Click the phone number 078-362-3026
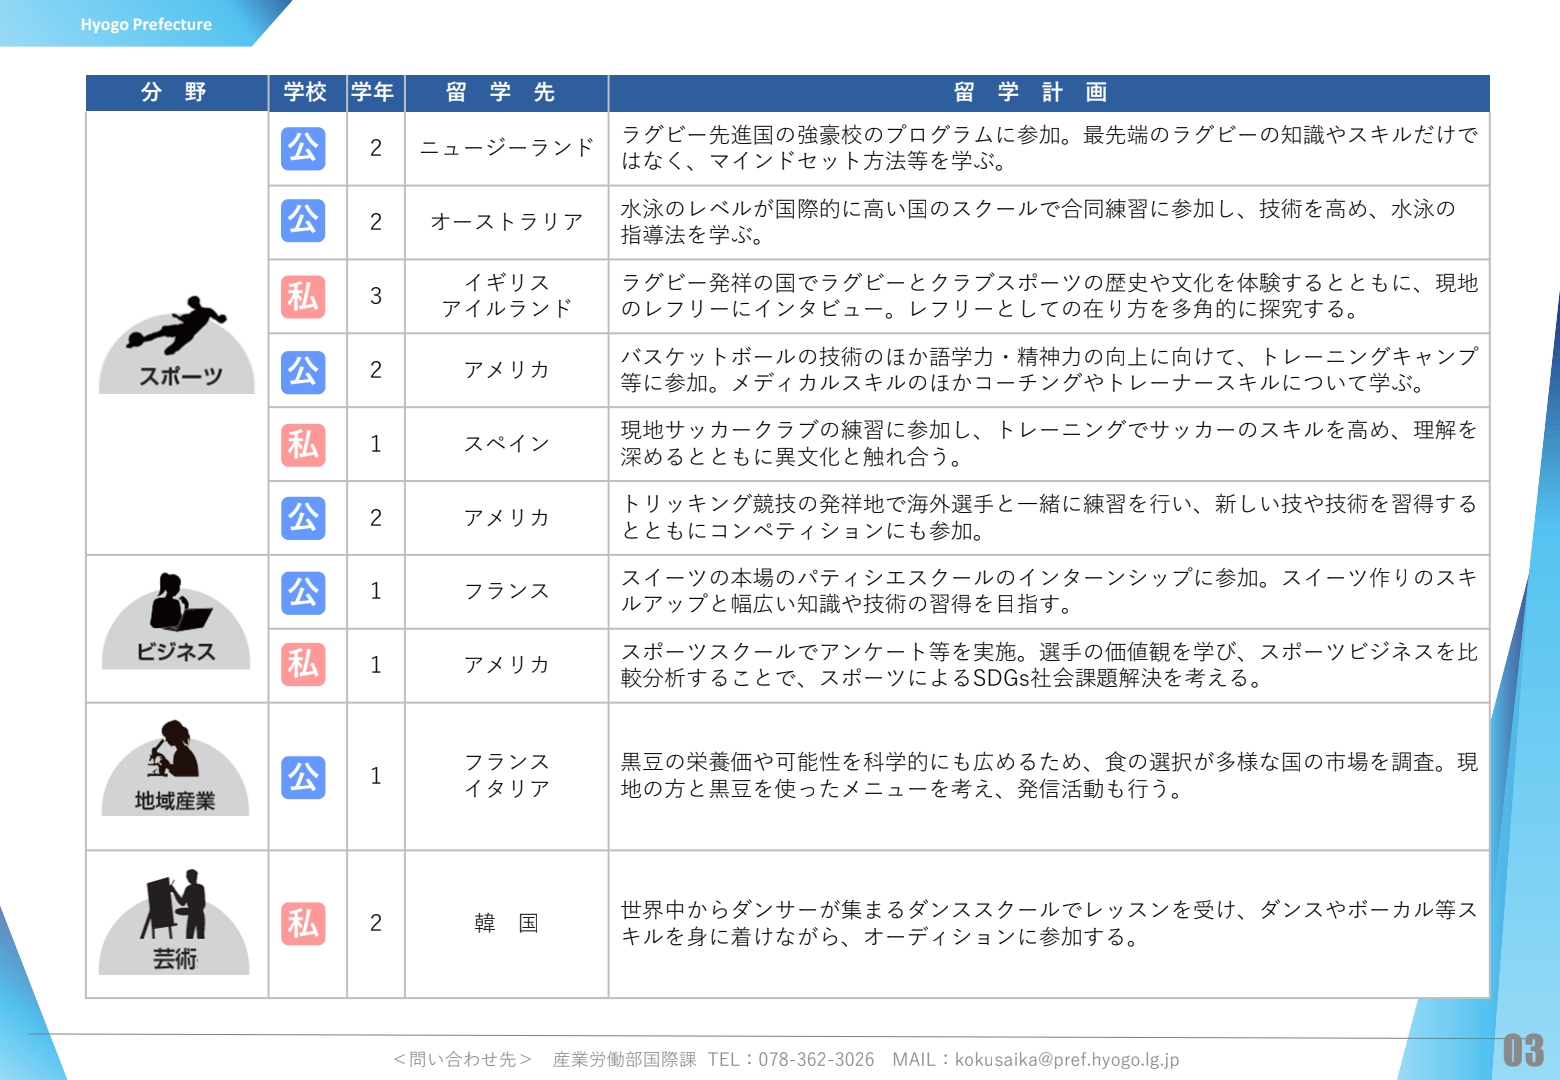The image size is (1560, 1080). coord(816,1059)
